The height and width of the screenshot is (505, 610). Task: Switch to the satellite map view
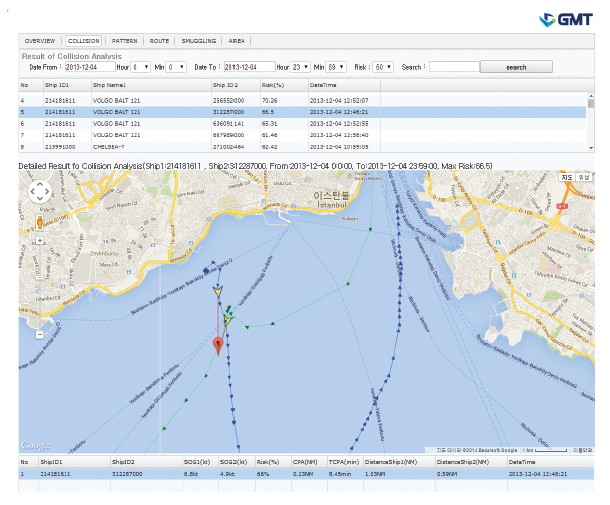click(x=582, y=177)
